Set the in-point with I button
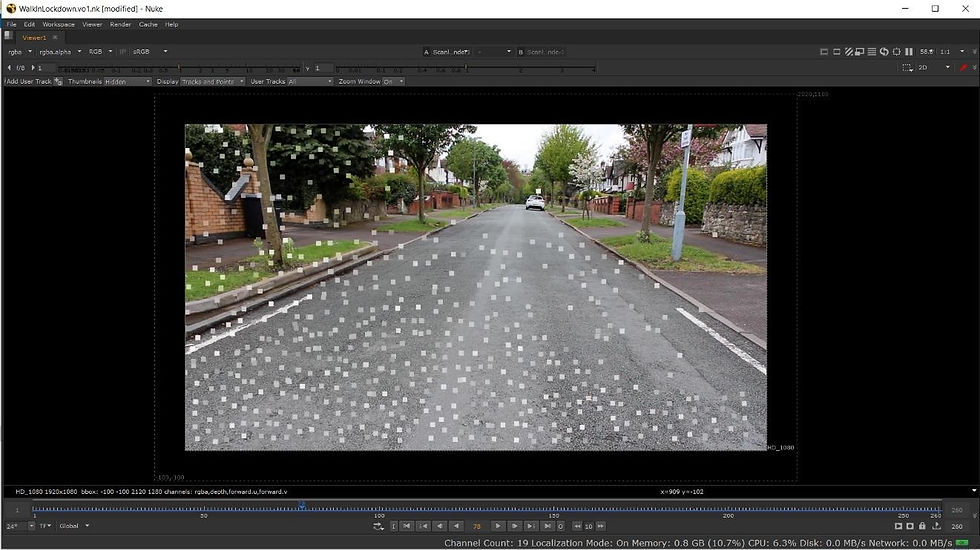Screen dimensions: 980x550 point(394,526)
